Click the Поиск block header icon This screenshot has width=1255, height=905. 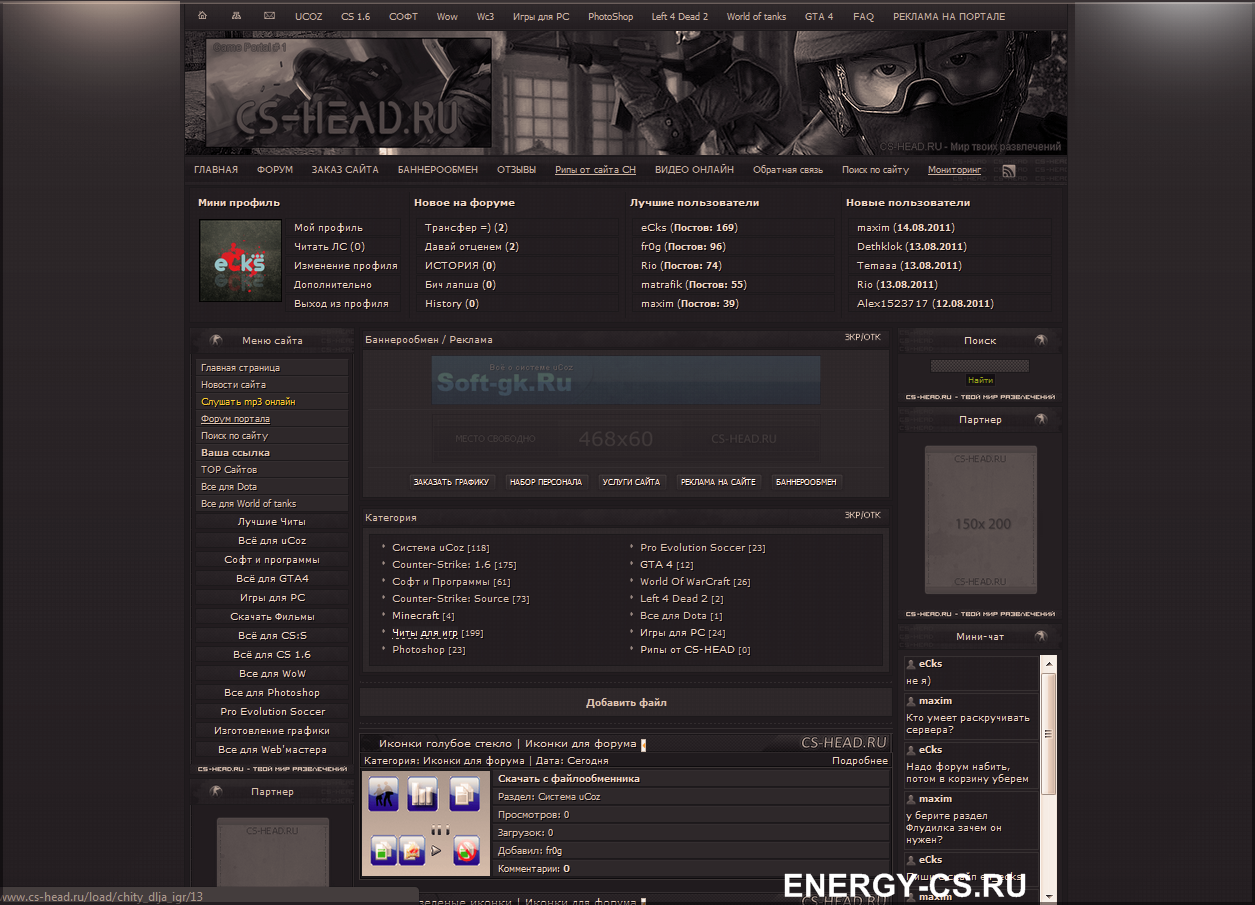point(1041,340)
